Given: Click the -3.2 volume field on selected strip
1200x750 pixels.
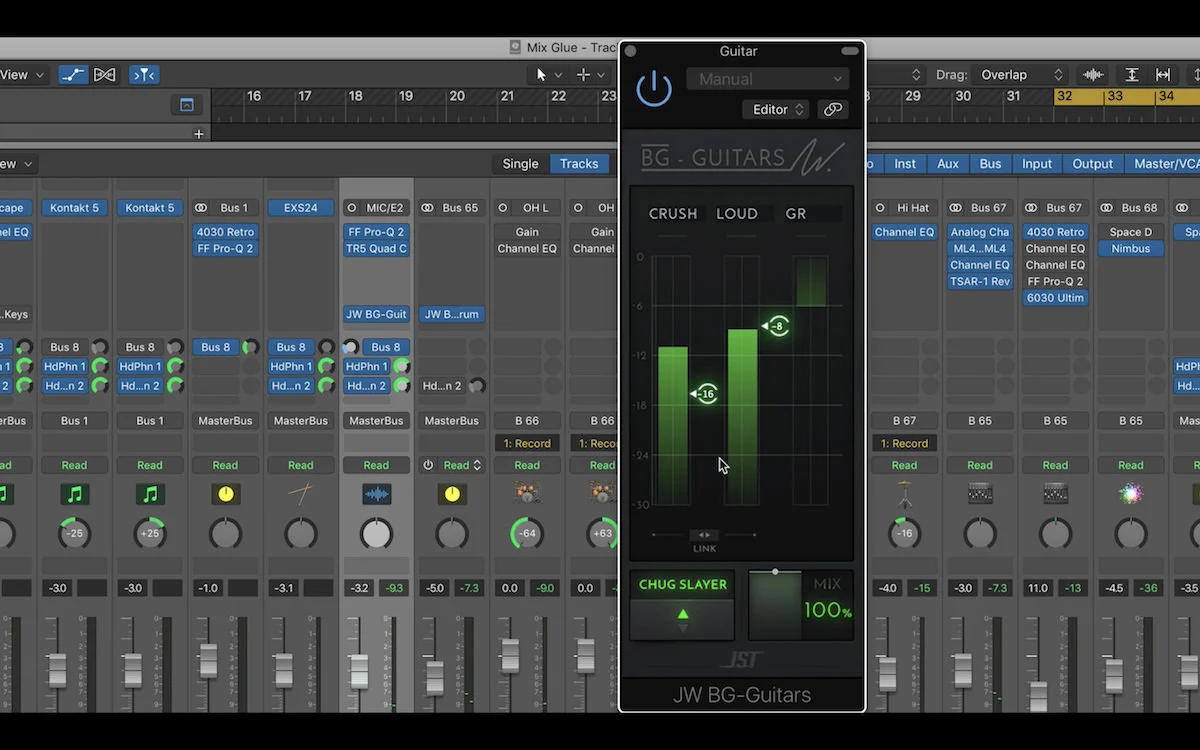Looking at the screenshot, I should point(360,588).
